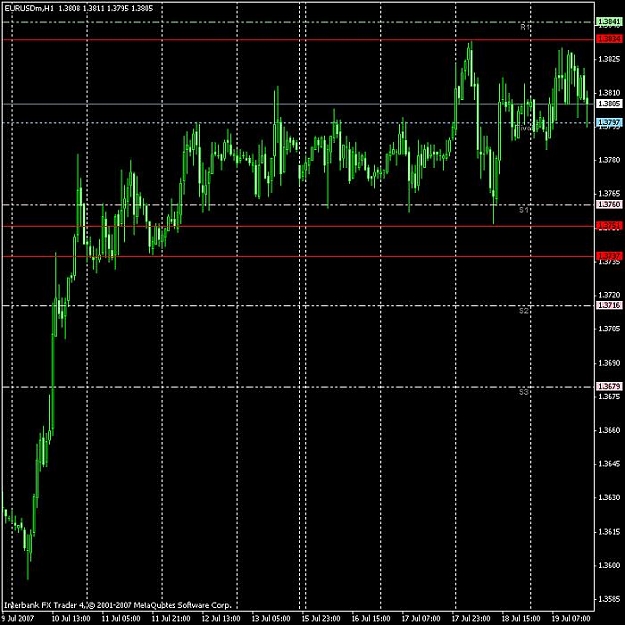Click the red 1.3834 price tag
This screenshot has width=625, height=625.
point(609,39)
